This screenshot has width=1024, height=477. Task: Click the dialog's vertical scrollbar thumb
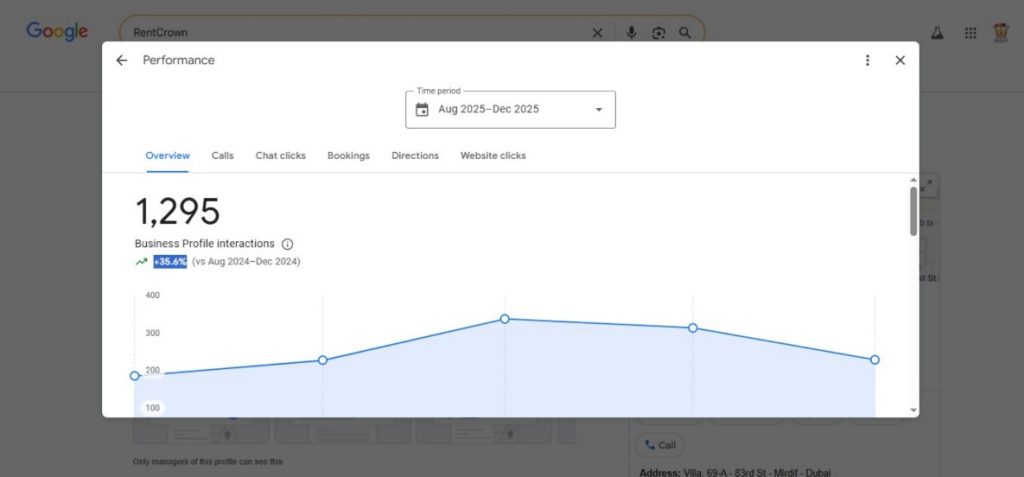[913, 211]
